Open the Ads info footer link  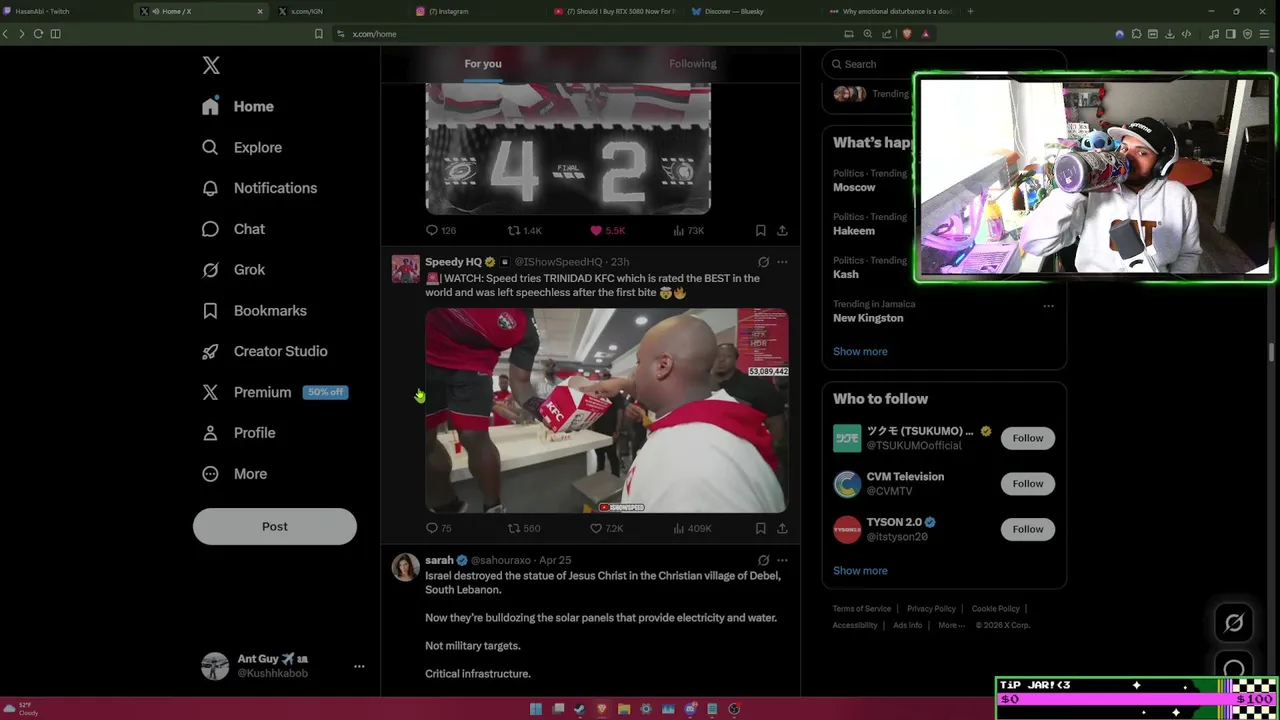coord(908,626)
